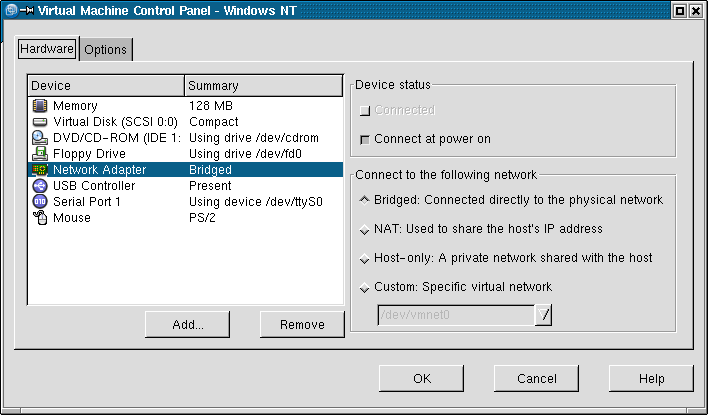Click Using device /dev/ttyS0 summary
The height and width of the screenshot is (415, 708).
pyautogui.click(x=256, y=201)
